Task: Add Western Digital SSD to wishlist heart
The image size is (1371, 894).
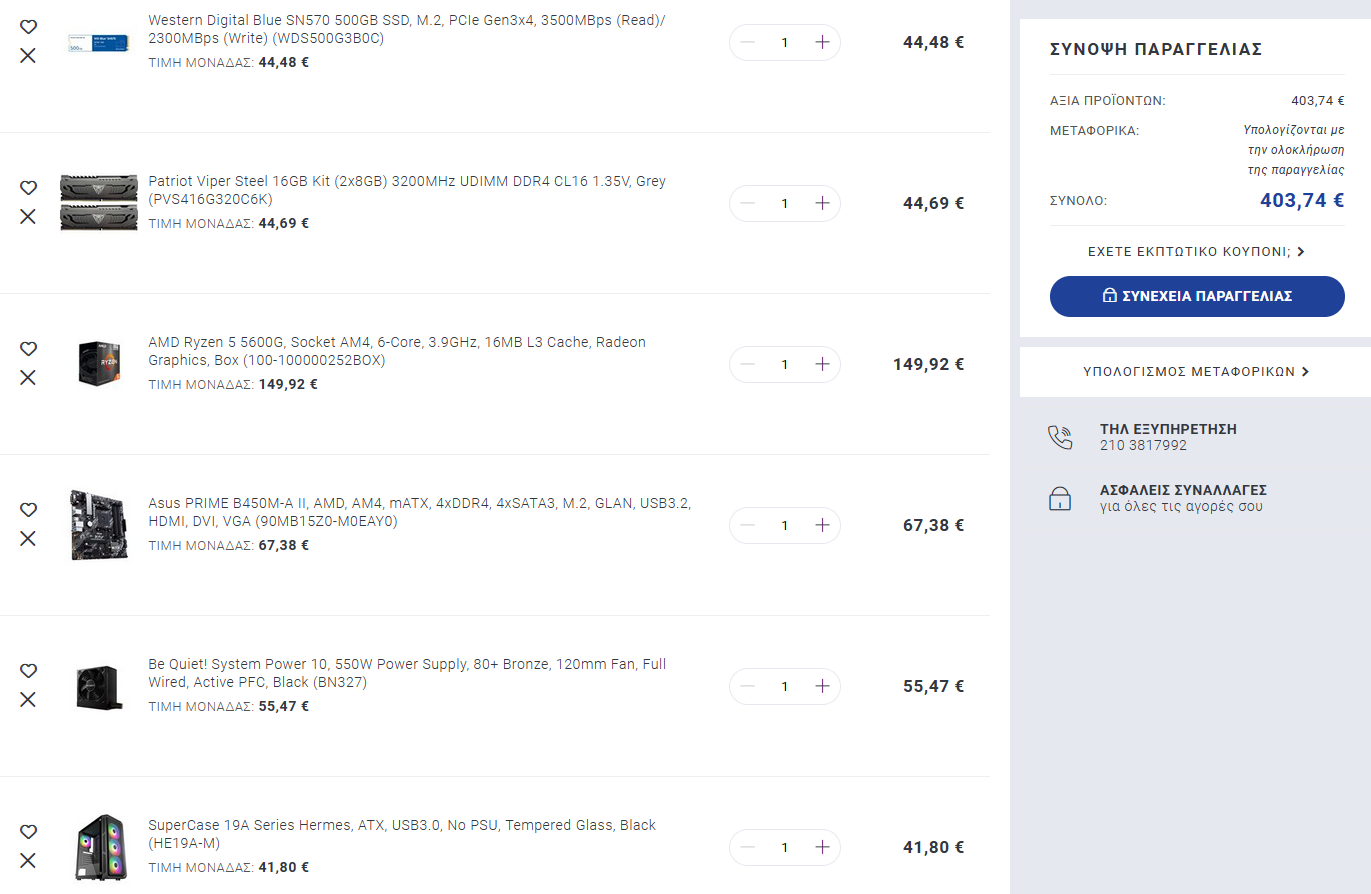Action: pyautogui.click(x=28, y=27)
